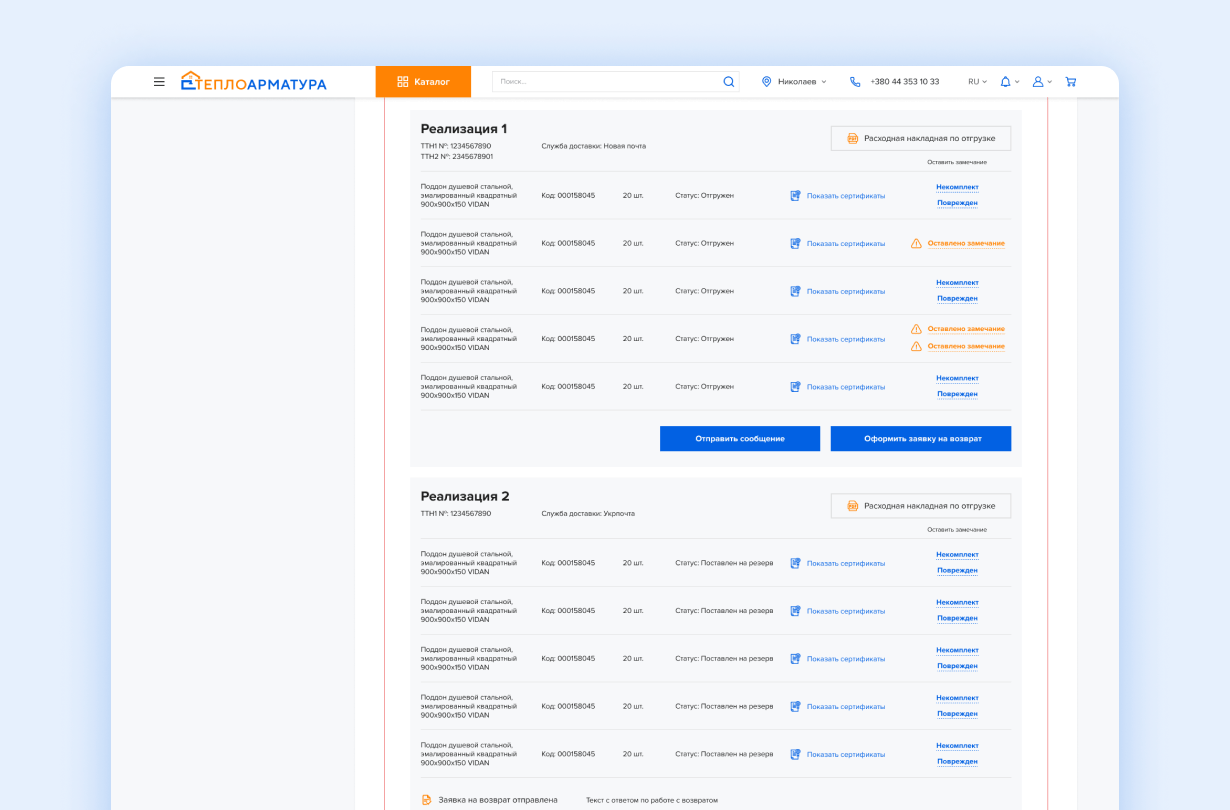Expand the Николаев city dropdown
The width and height of the screenshot is (1230, 810).
(x=802, y=82)
